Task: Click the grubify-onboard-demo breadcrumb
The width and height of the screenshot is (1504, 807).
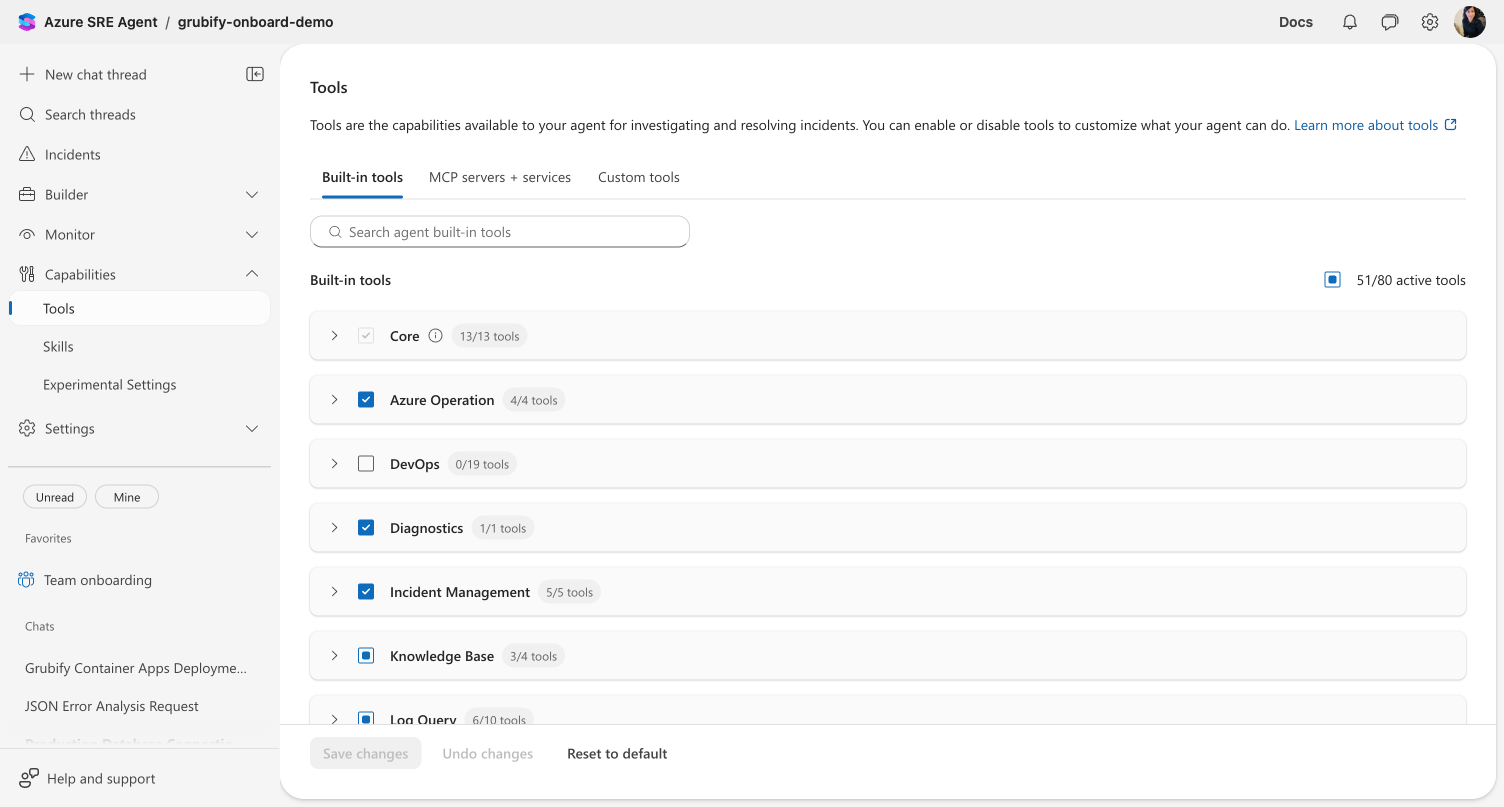Action: (x=256, y=22)
